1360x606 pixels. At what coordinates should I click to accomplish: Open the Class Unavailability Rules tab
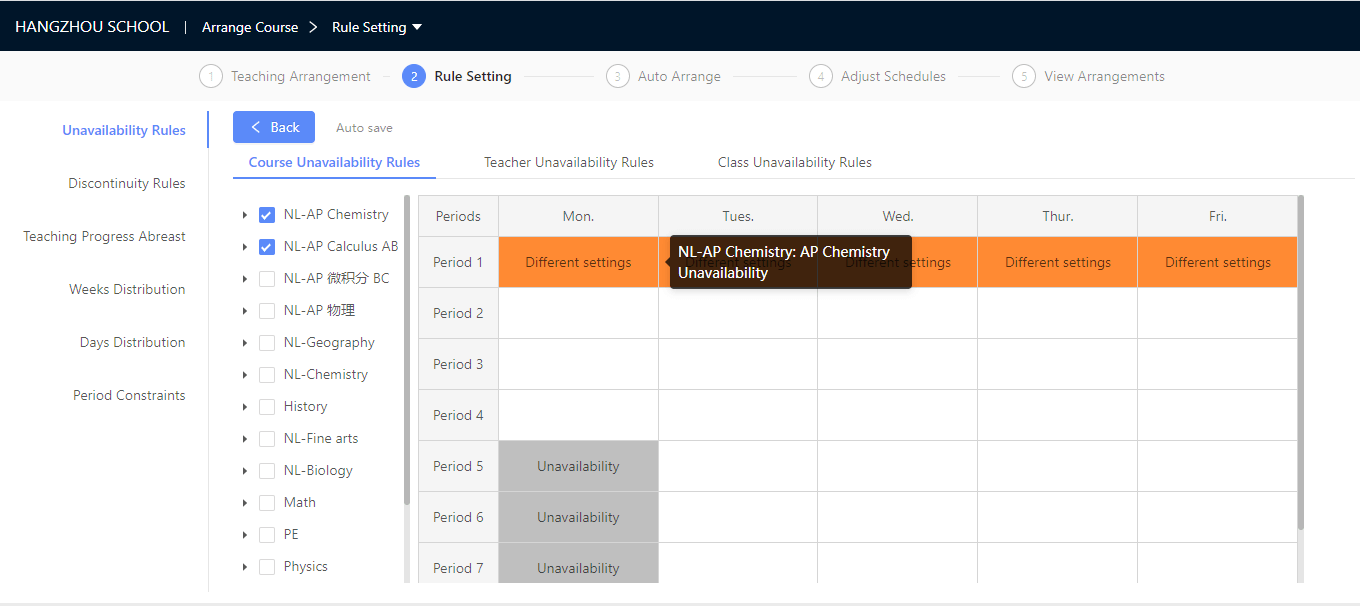[x=795, y=162]
